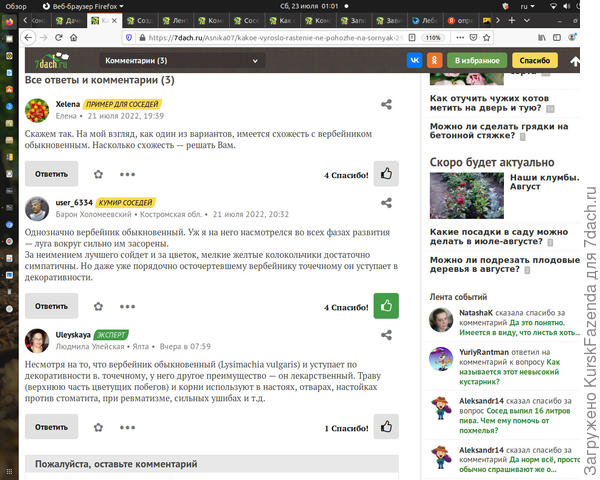Share page on VK social network
This screenshot has height=480, width=600.
pyautogui.click(x=415, y=61)
